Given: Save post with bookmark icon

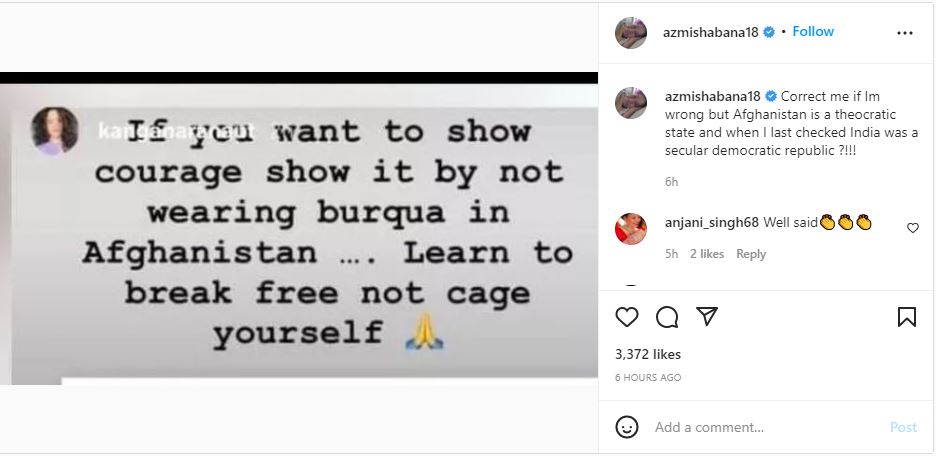Looking at the screenshot, I should point(907,317).
